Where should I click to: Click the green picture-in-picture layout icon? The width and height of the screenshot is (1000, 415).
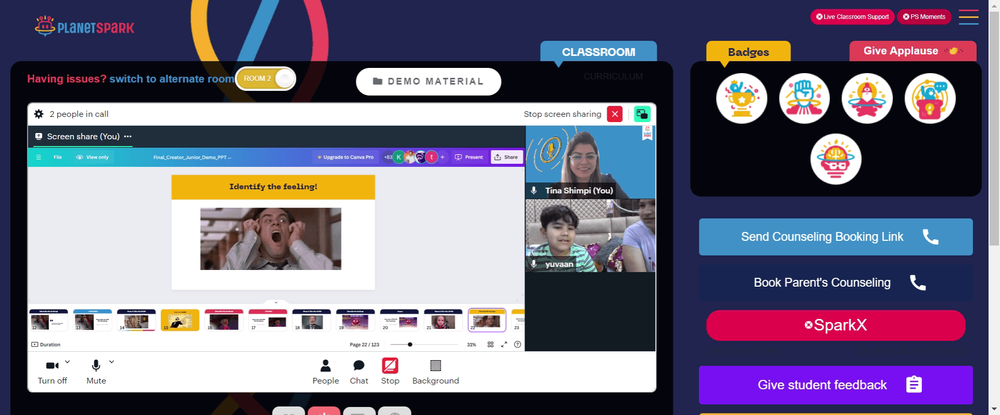[642, 114]
